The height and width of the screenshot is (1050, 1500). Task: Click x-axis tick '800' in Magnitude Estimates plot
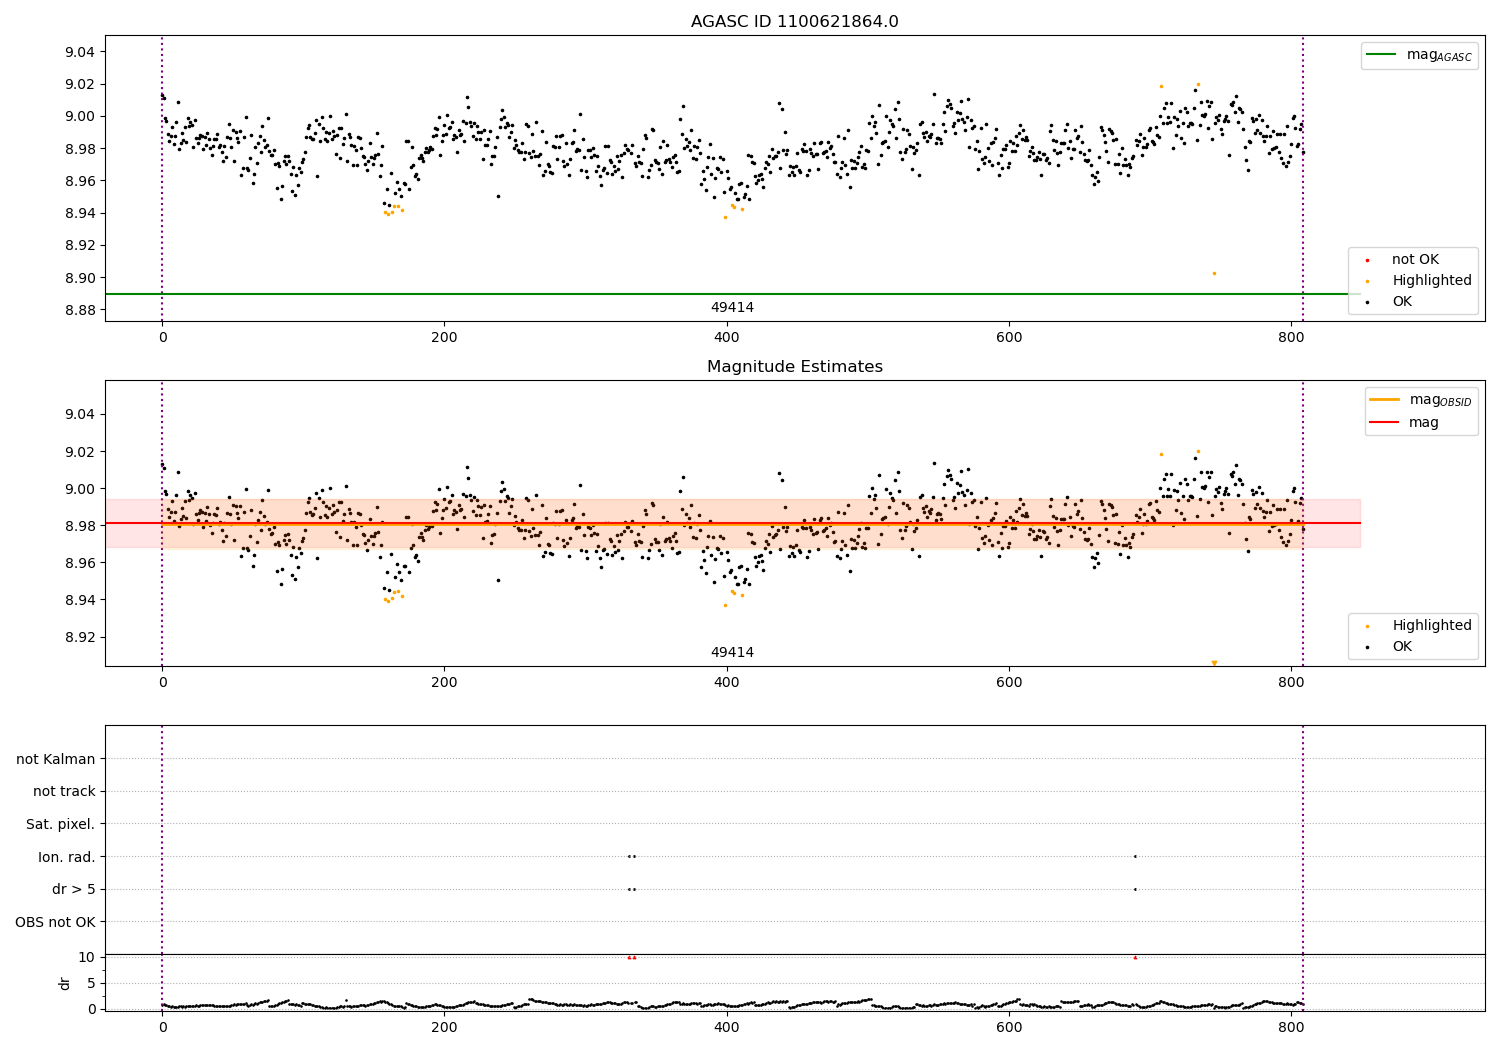point(1291,682)
